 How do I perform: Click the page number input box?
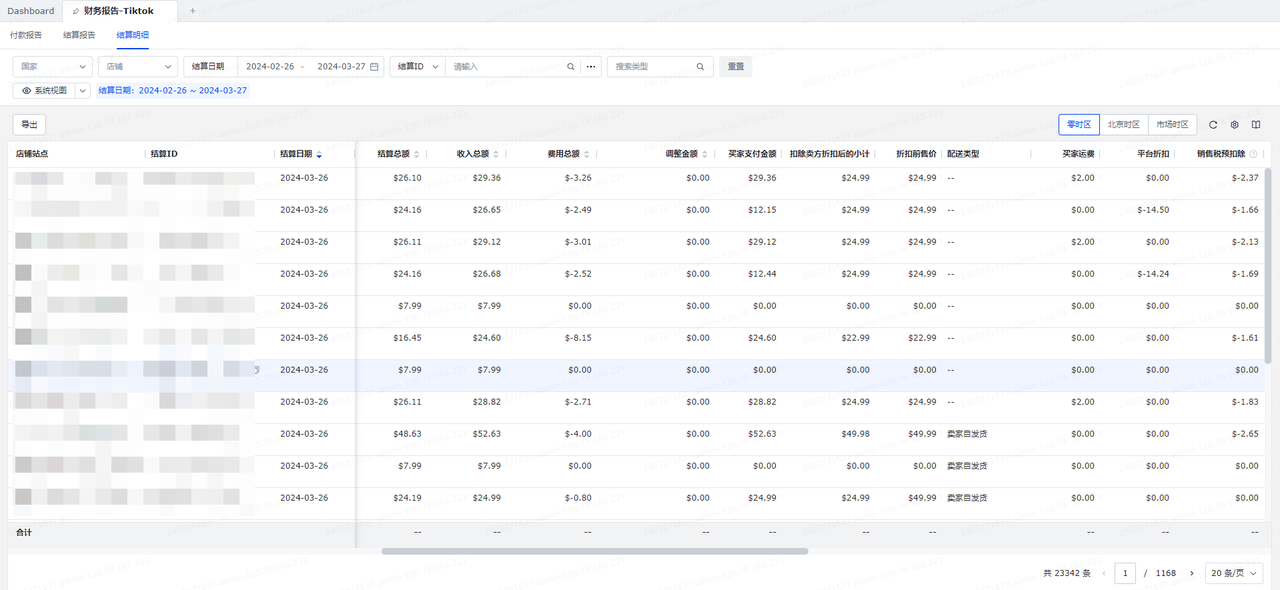coord(1127,573)
